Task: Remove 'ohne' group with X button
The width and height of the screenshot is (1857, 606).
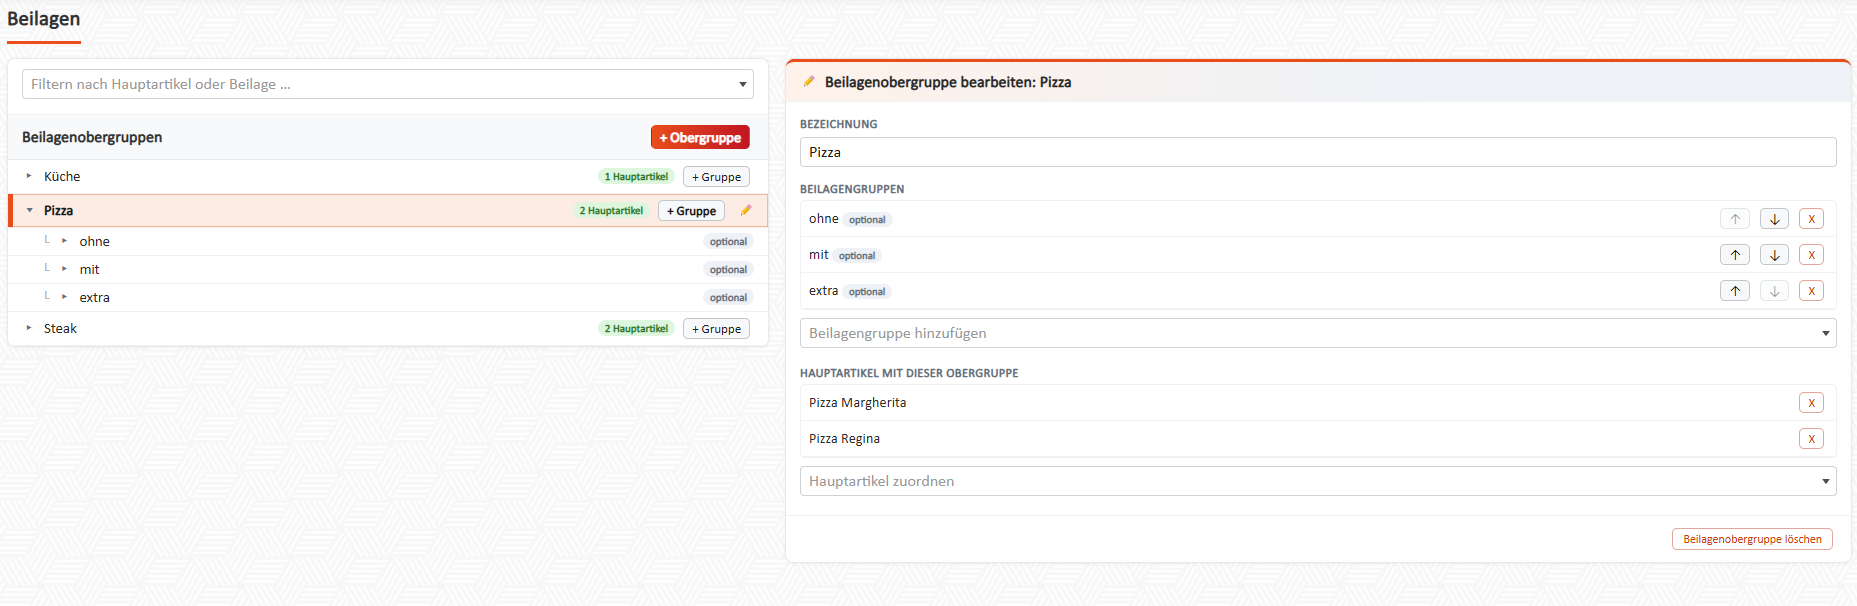Action: pyautogui.click(x=1811, y=219)
